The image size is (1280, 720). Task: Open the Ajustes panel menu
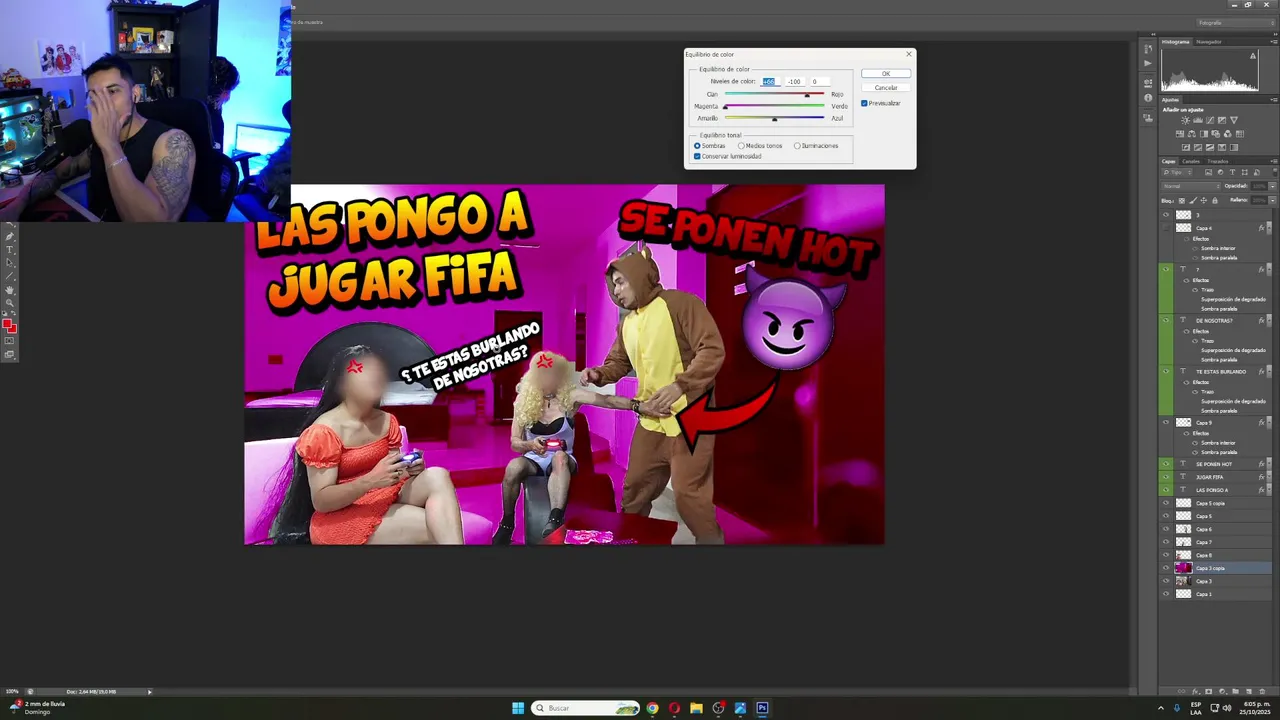pos(1274,100)
